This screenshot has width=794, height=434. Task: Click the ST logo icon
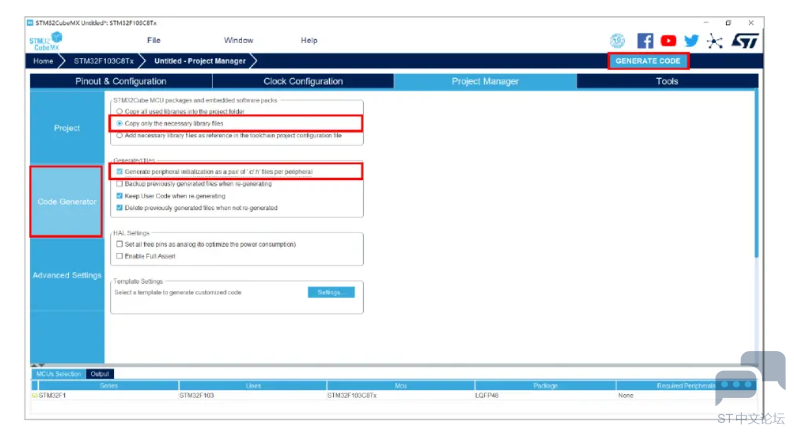(x=745, y=41)
